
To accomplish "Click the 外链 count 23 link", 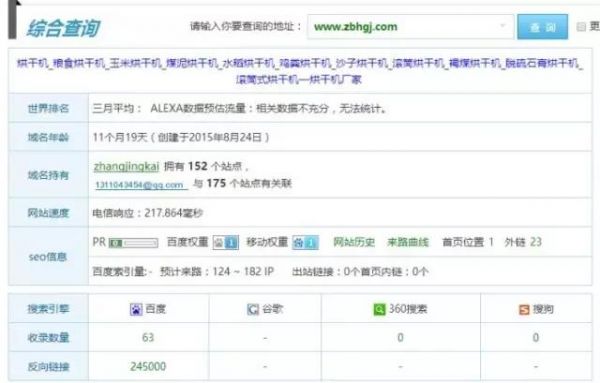I will click(536, 242).
